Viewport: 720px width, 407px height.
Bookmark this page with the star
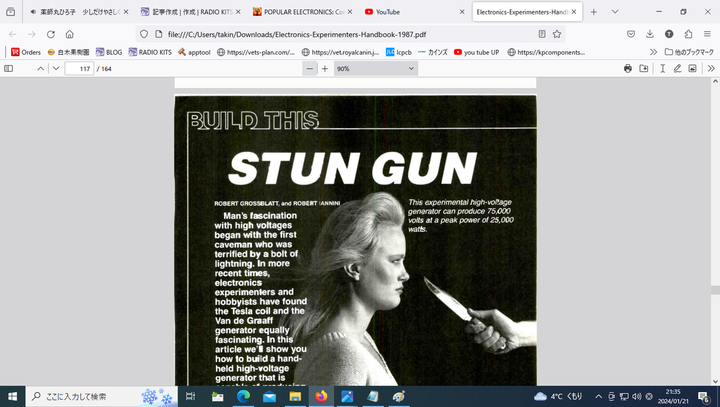(x=557, y=34)
